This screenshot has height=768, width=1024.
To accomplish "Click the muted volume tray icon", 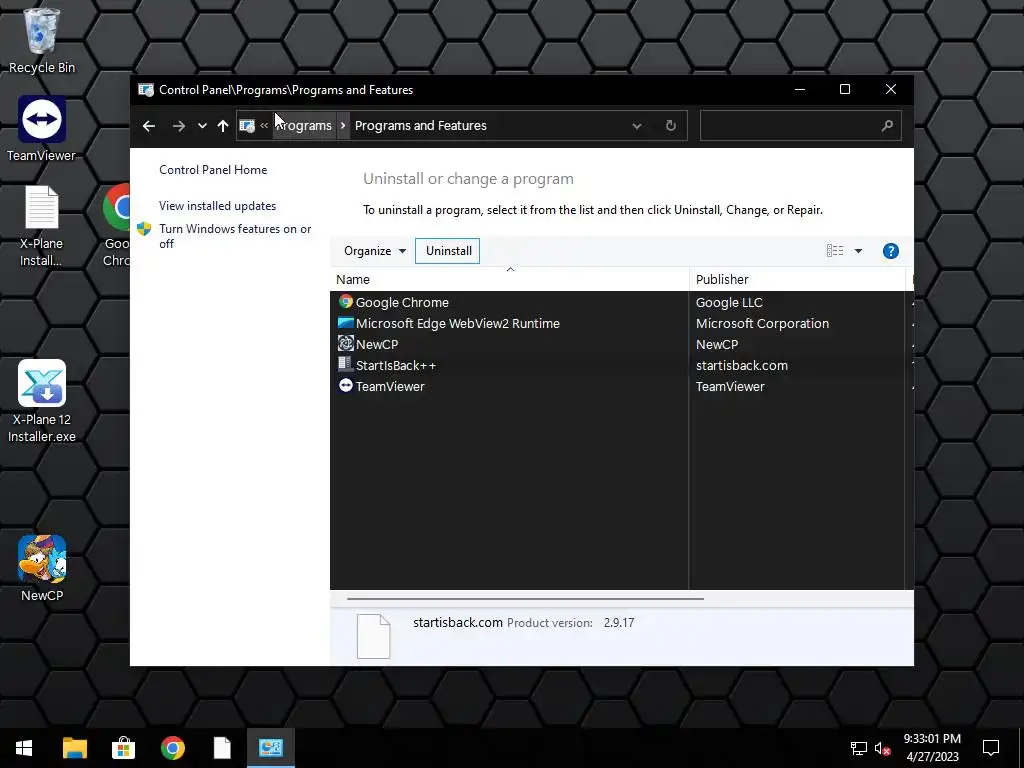I will coord(883,748).
